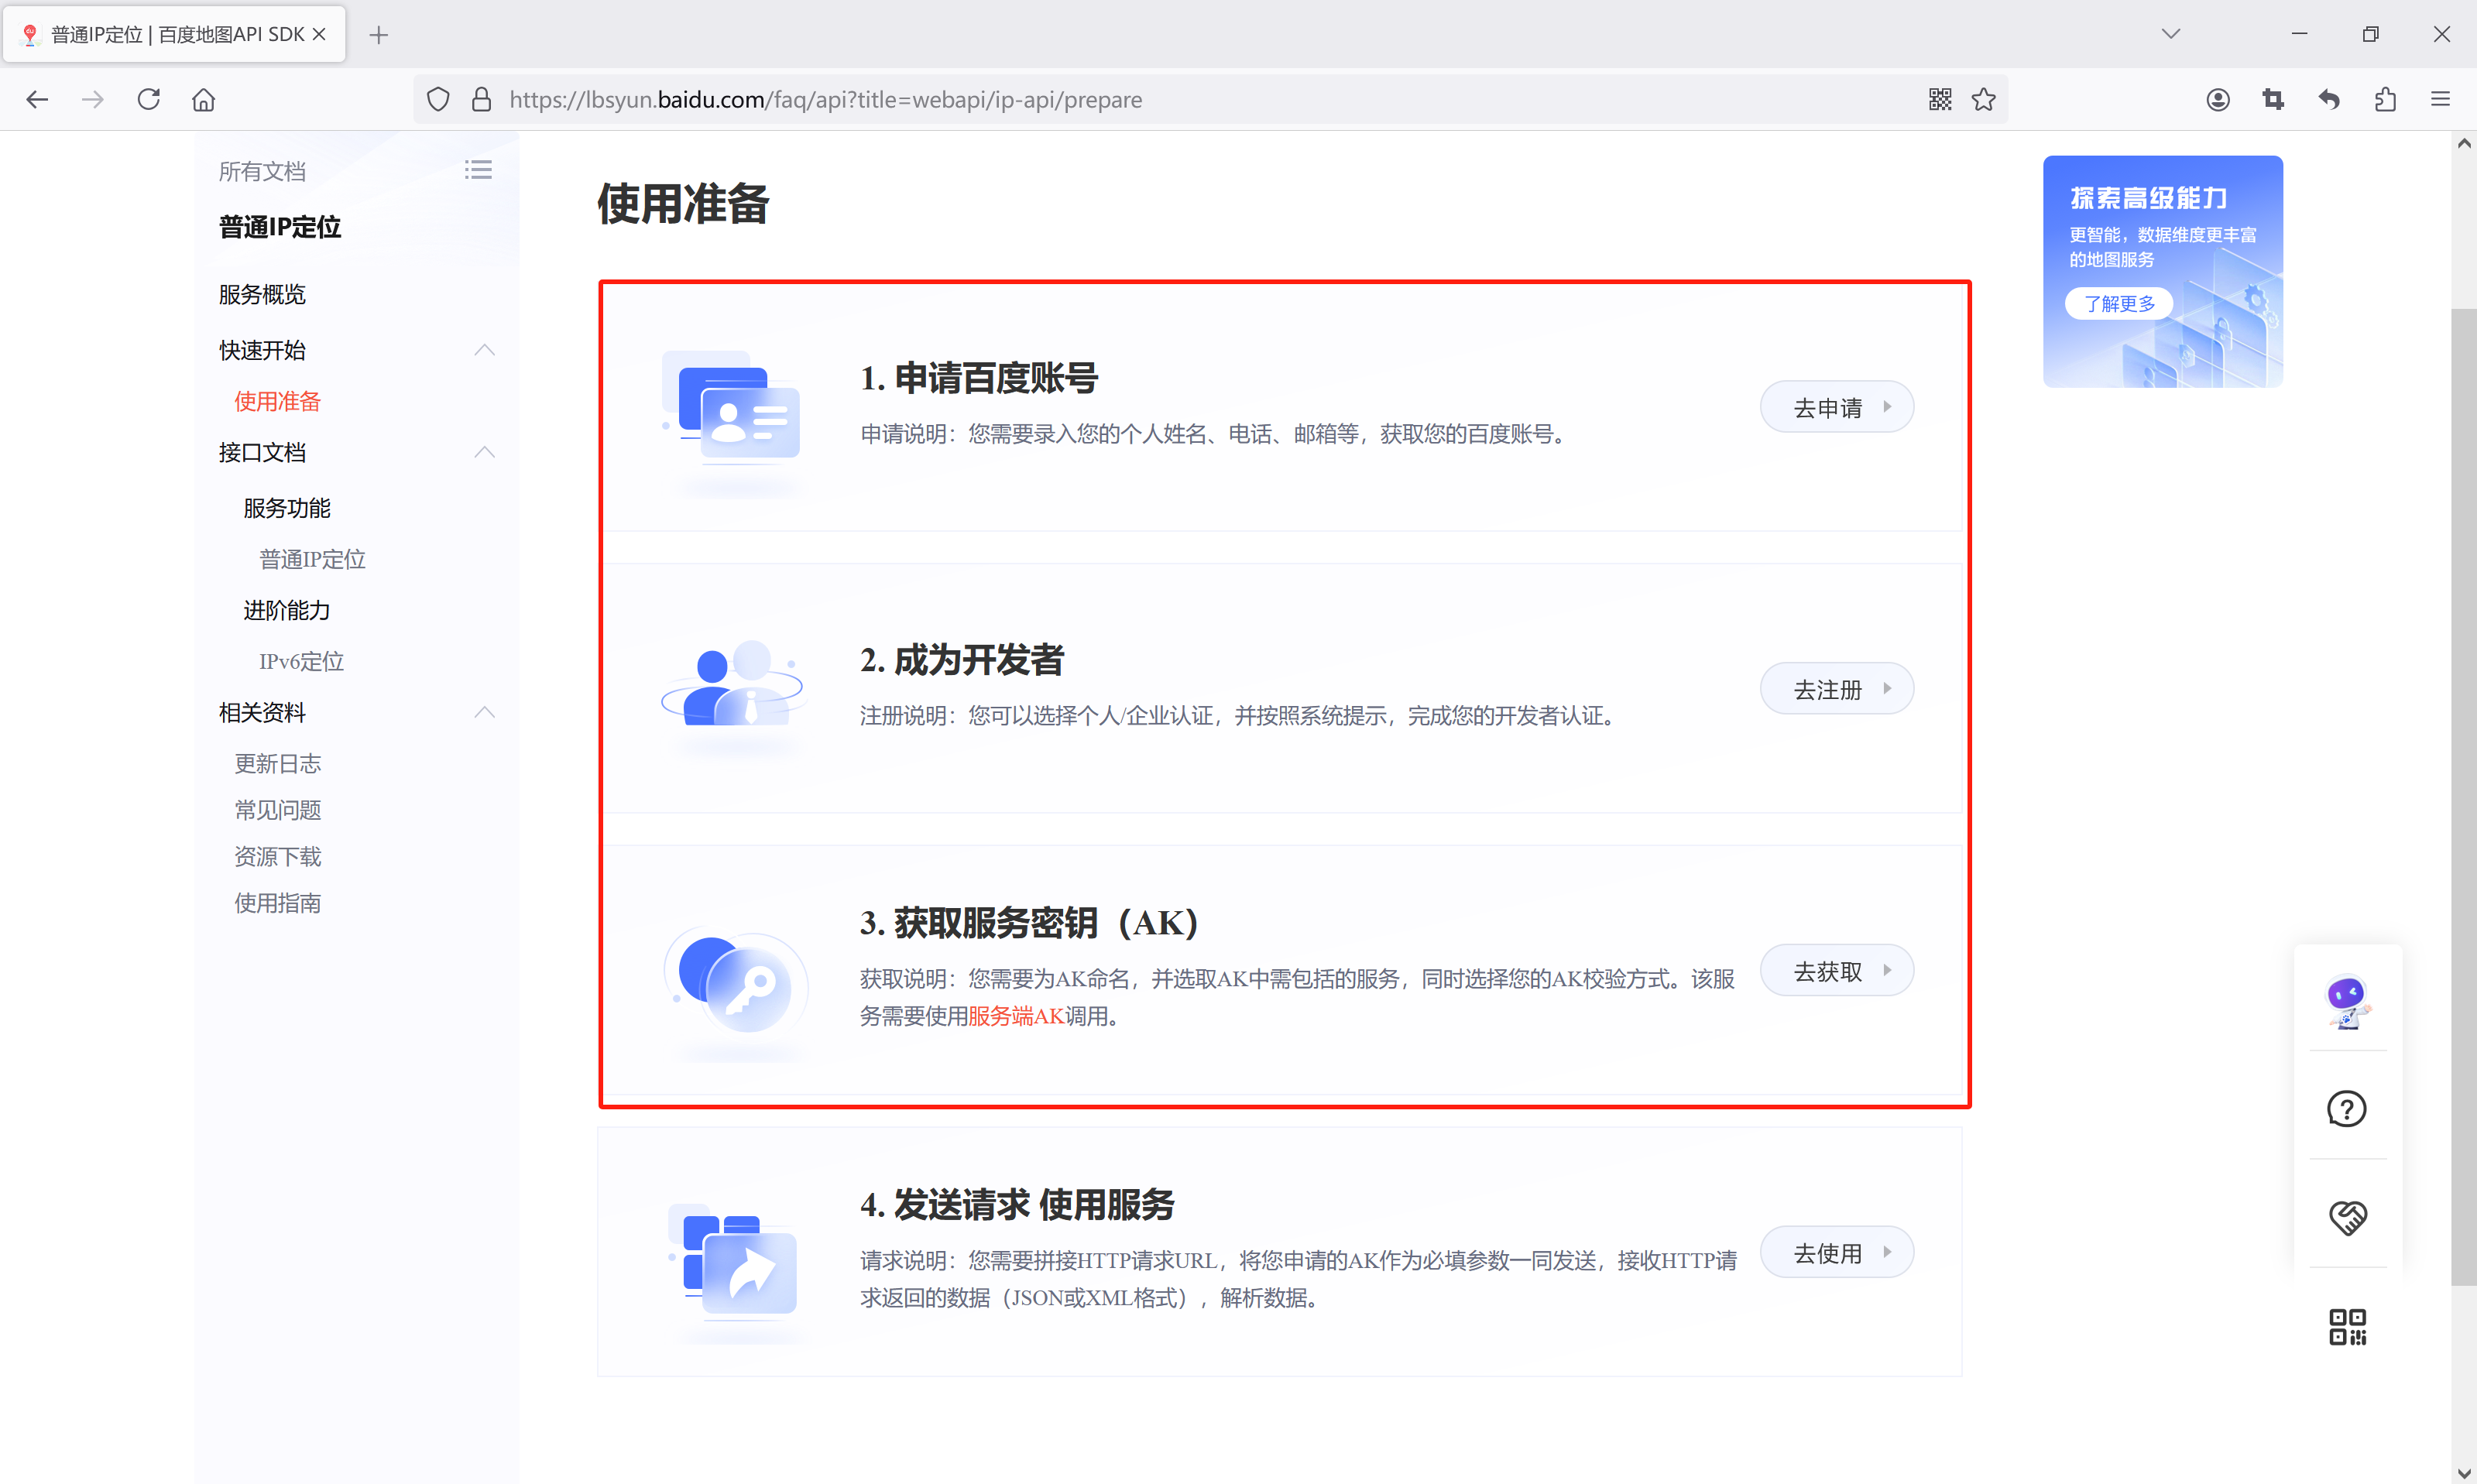2477x1484 pixels.
Task: Collapse the 快速开始 section
Action: click(484, 350)
